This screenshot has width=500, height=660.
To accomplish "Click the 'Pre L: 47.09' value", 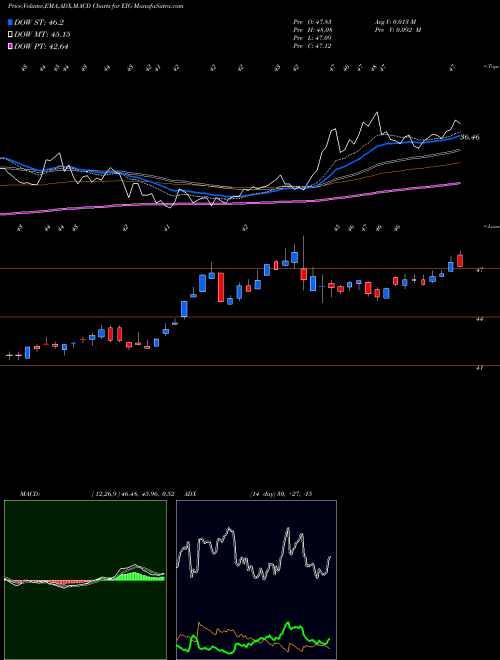I will (x=312, y=38).
